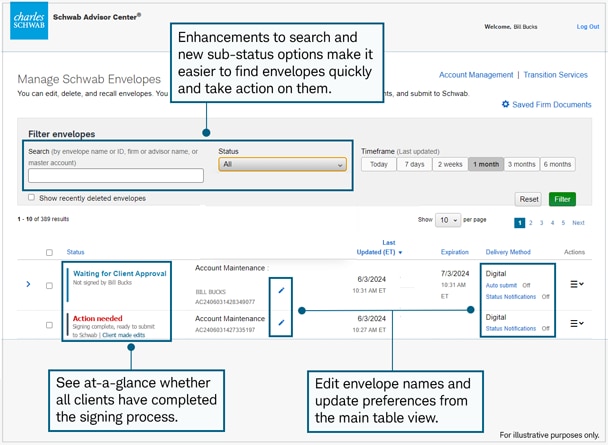
Task: Choose the Today timeframe
Action: (x=379, y=164)
